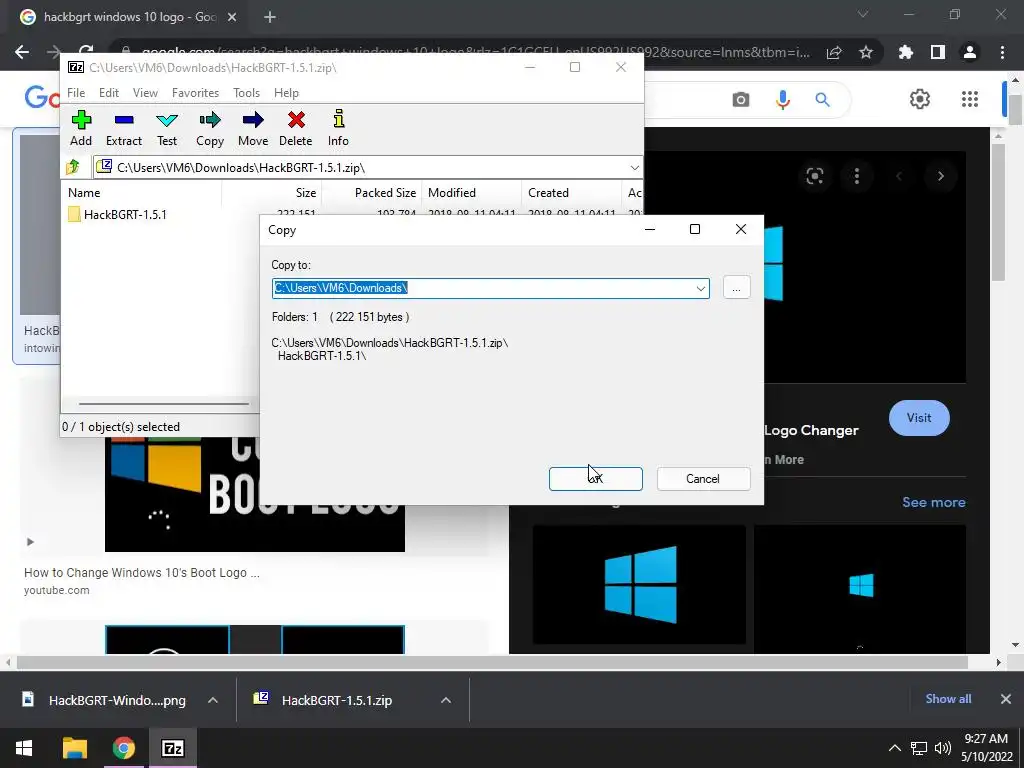Image resolution: width=1024 pixels, height=768 pixels.
Task: Open Chrome profile avatar icon
Action: click(x=970, y=52)
